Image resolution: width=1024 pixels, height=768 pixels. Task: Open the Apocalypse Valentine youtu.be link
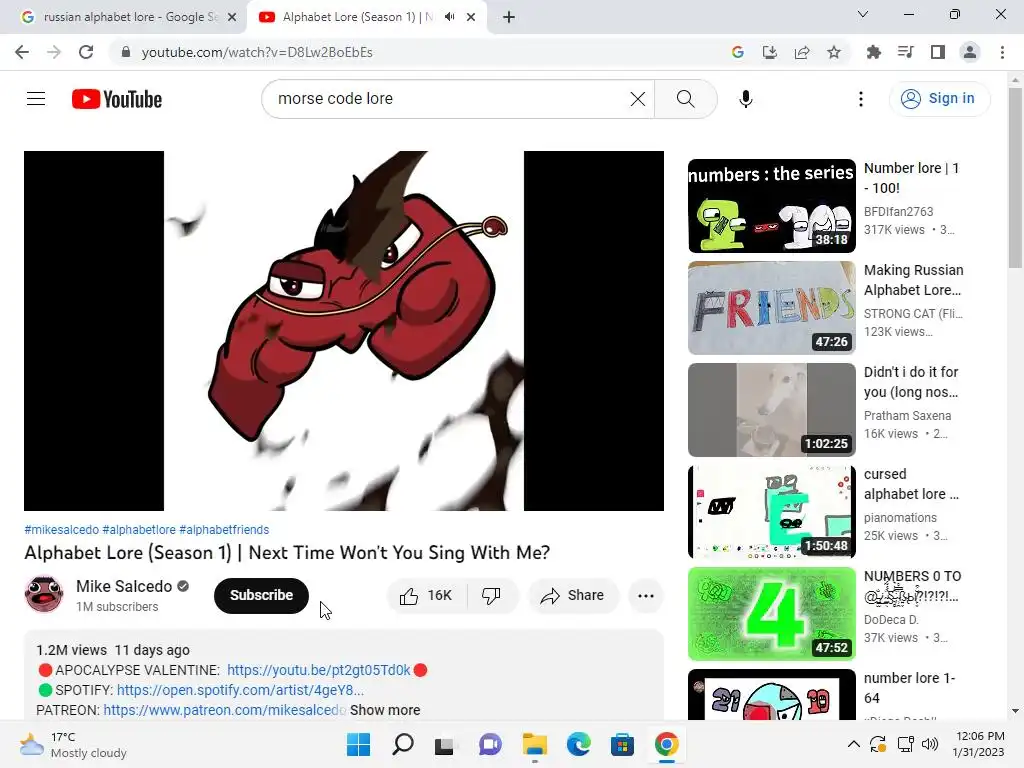[x=319, y=670]
